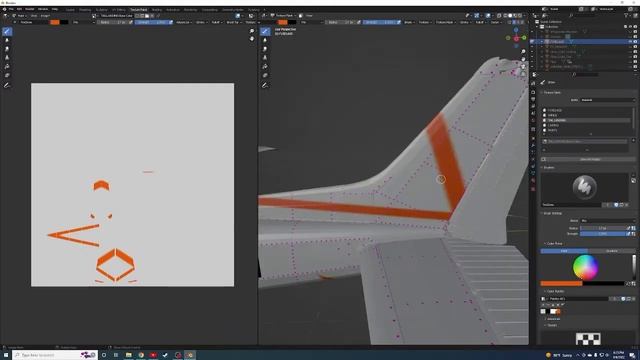This screenshot has width=640, height=360.
Task: Select the Mask tool in image editor toolbar
Action: (7, 76)
